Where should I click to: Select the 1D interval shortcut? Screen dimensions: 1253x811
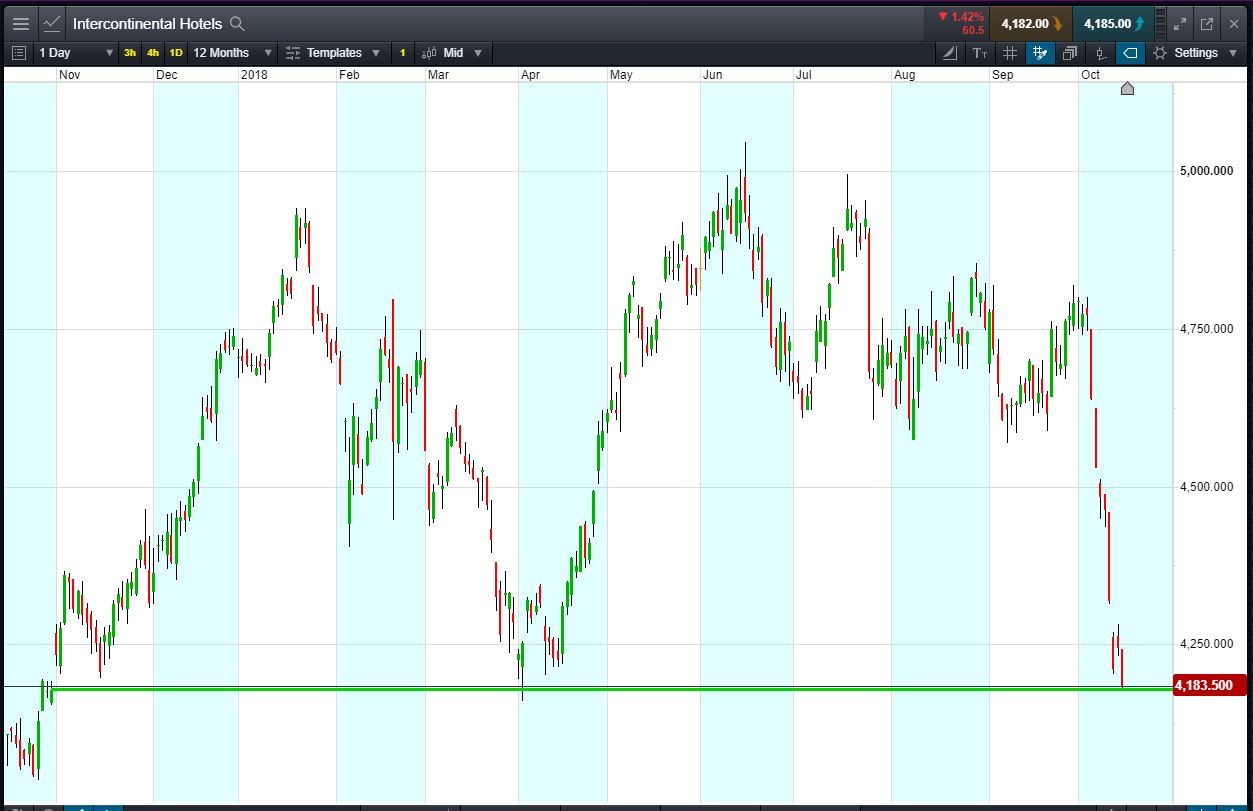(x=176, y=53)
